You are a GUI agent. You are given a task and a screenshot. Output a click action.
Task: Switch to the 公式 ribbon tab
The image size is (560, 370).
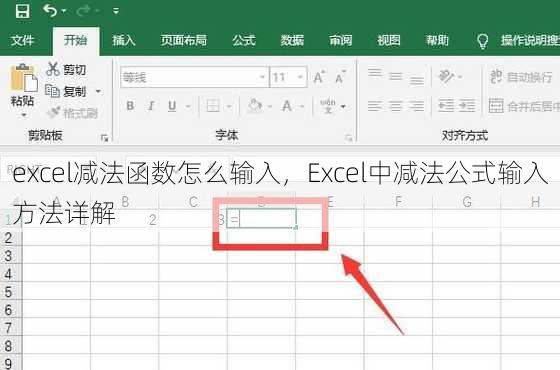[x=244, y=40]
